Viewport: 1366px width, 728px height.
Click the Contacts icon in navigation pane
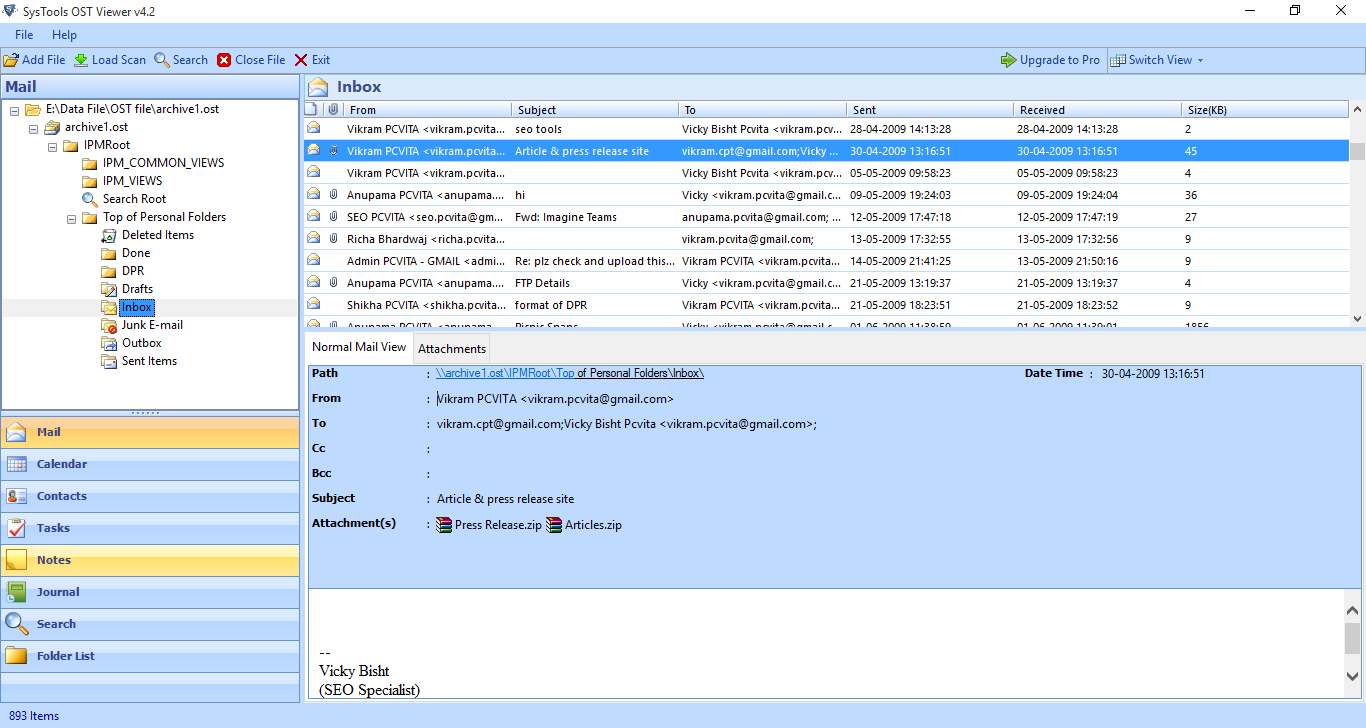(17, 496)
